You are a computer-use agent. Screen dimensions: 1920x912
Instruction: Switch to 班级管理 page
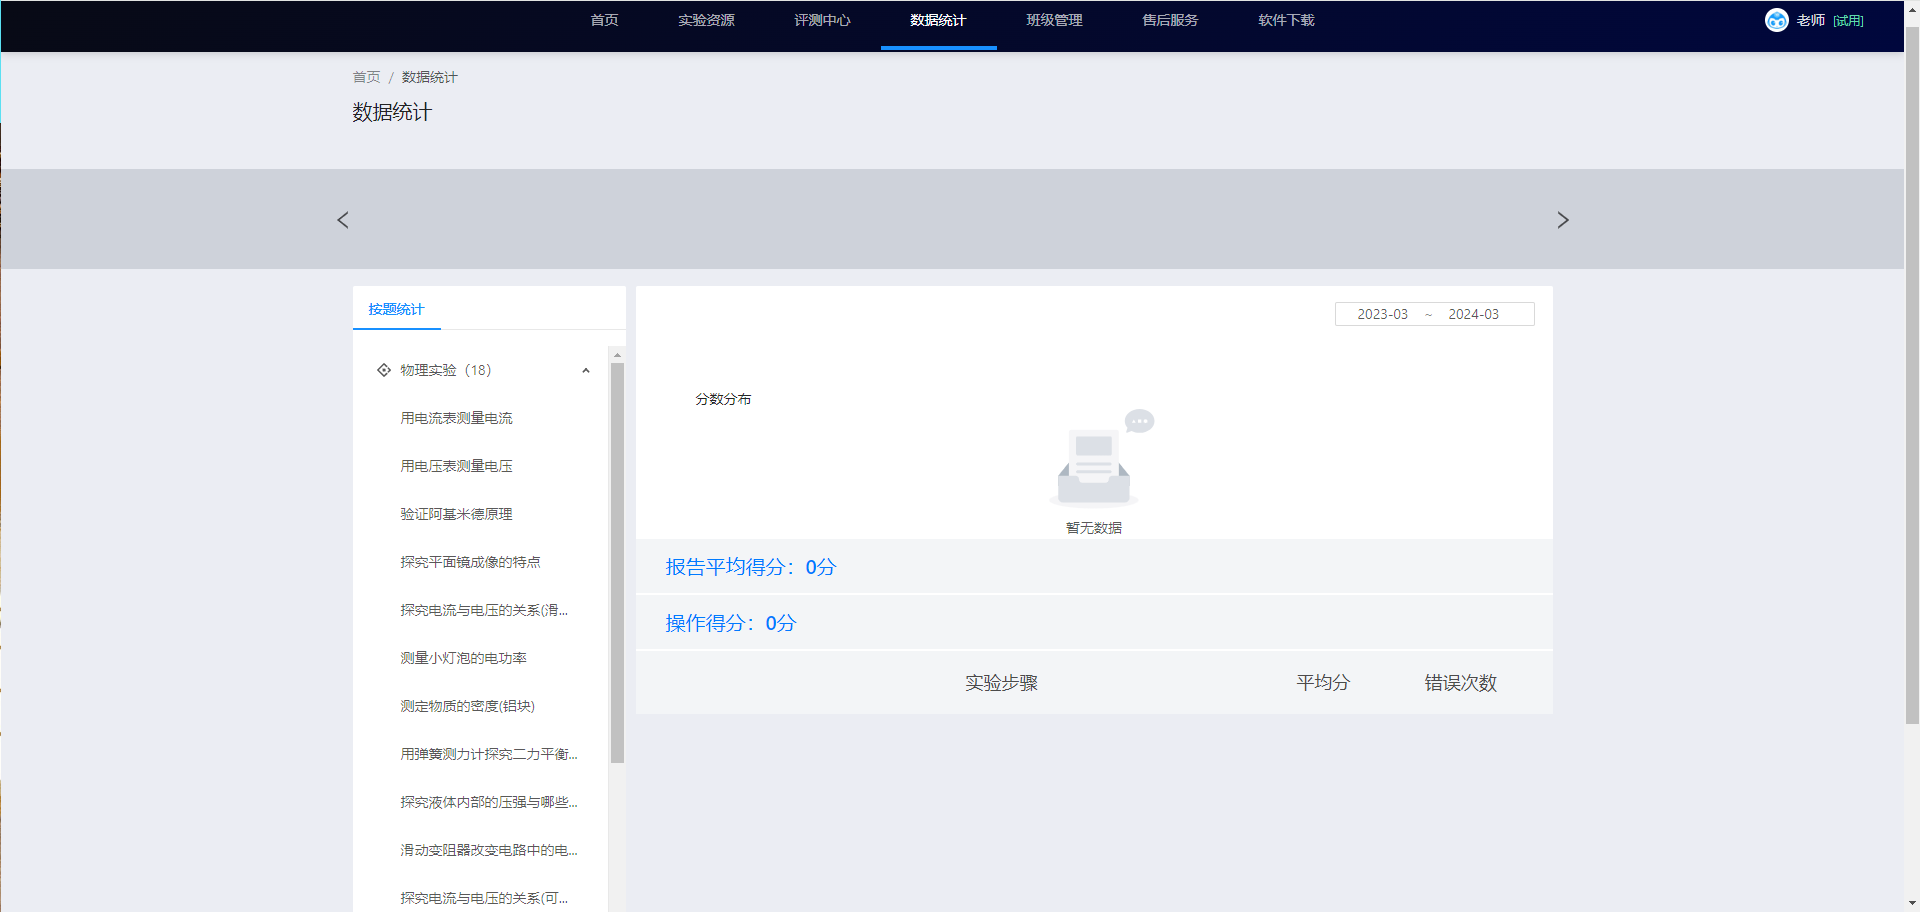[1054, 20]
